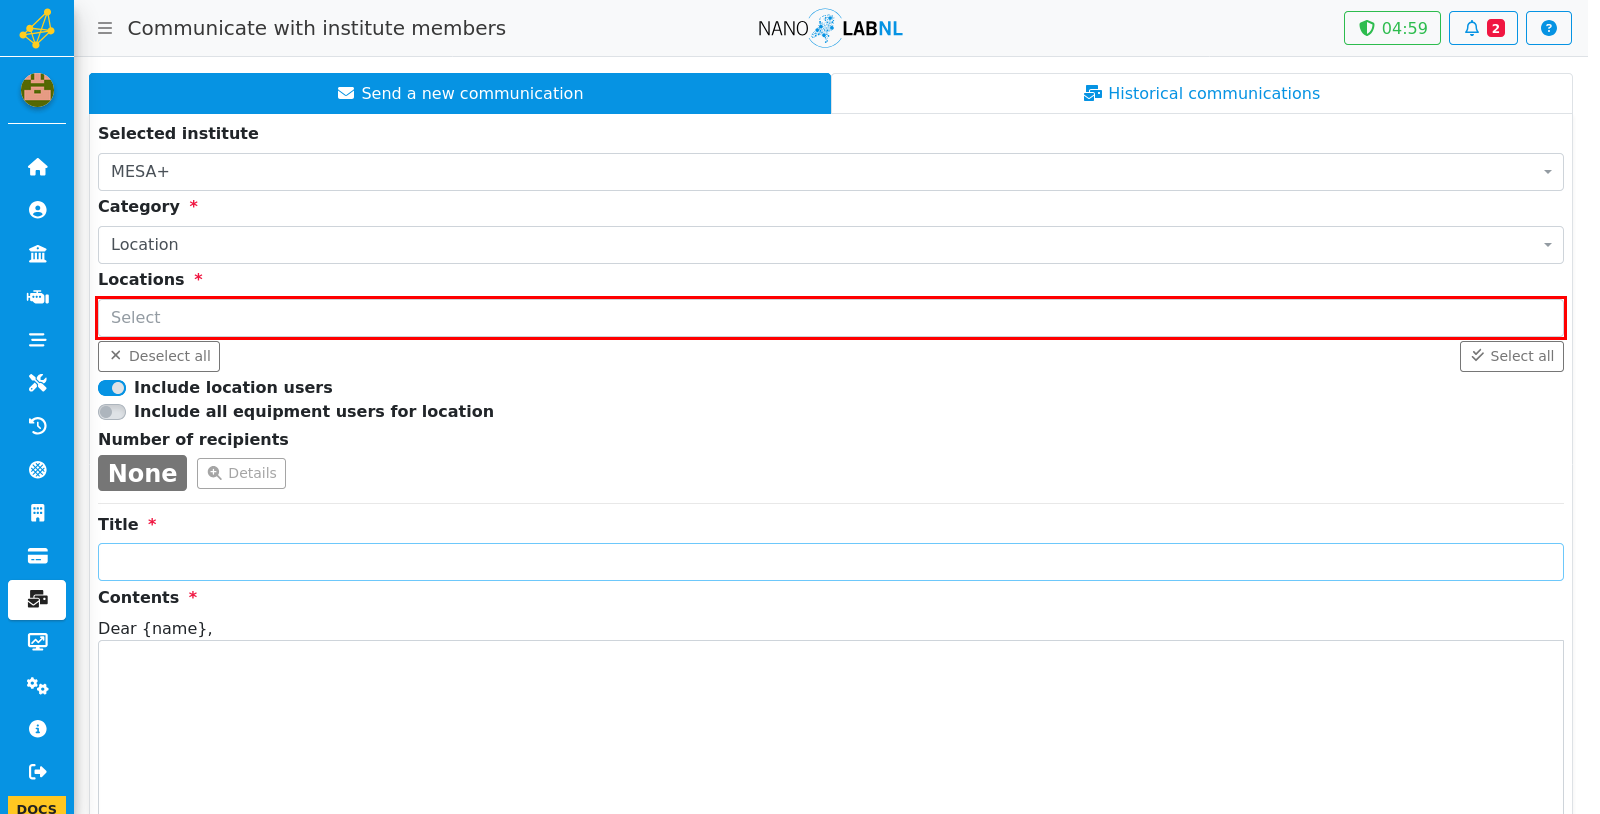Open the Home sidebar icon

point(37,167)
